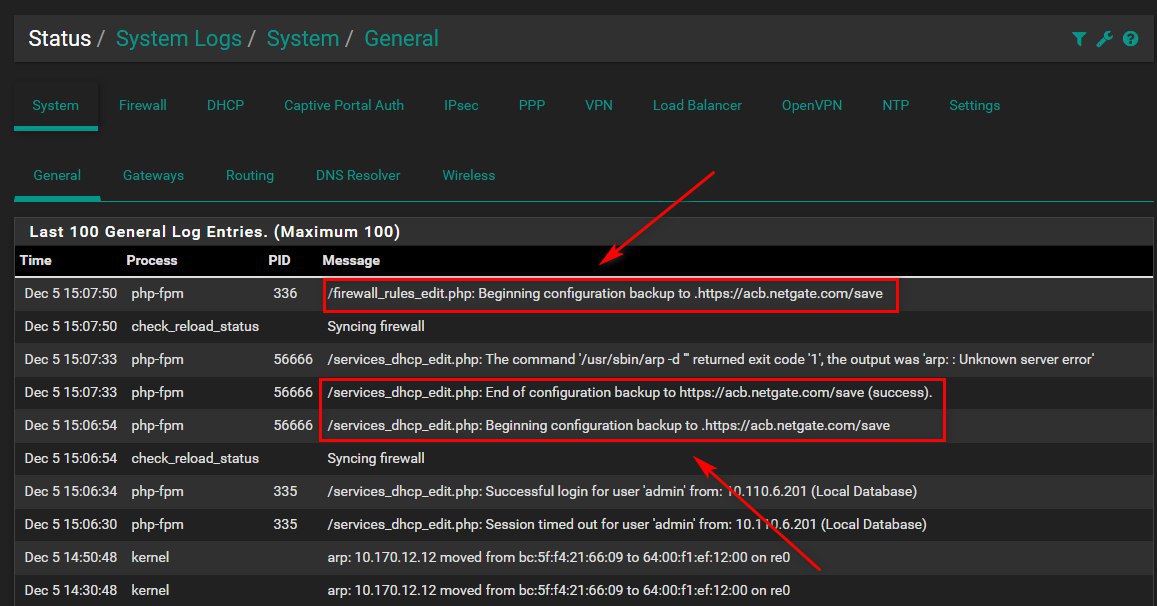The height and width of the screenshot is (606, 1157).
Task: Select the Session timed out for admin message
Action: tap(626, 525)
